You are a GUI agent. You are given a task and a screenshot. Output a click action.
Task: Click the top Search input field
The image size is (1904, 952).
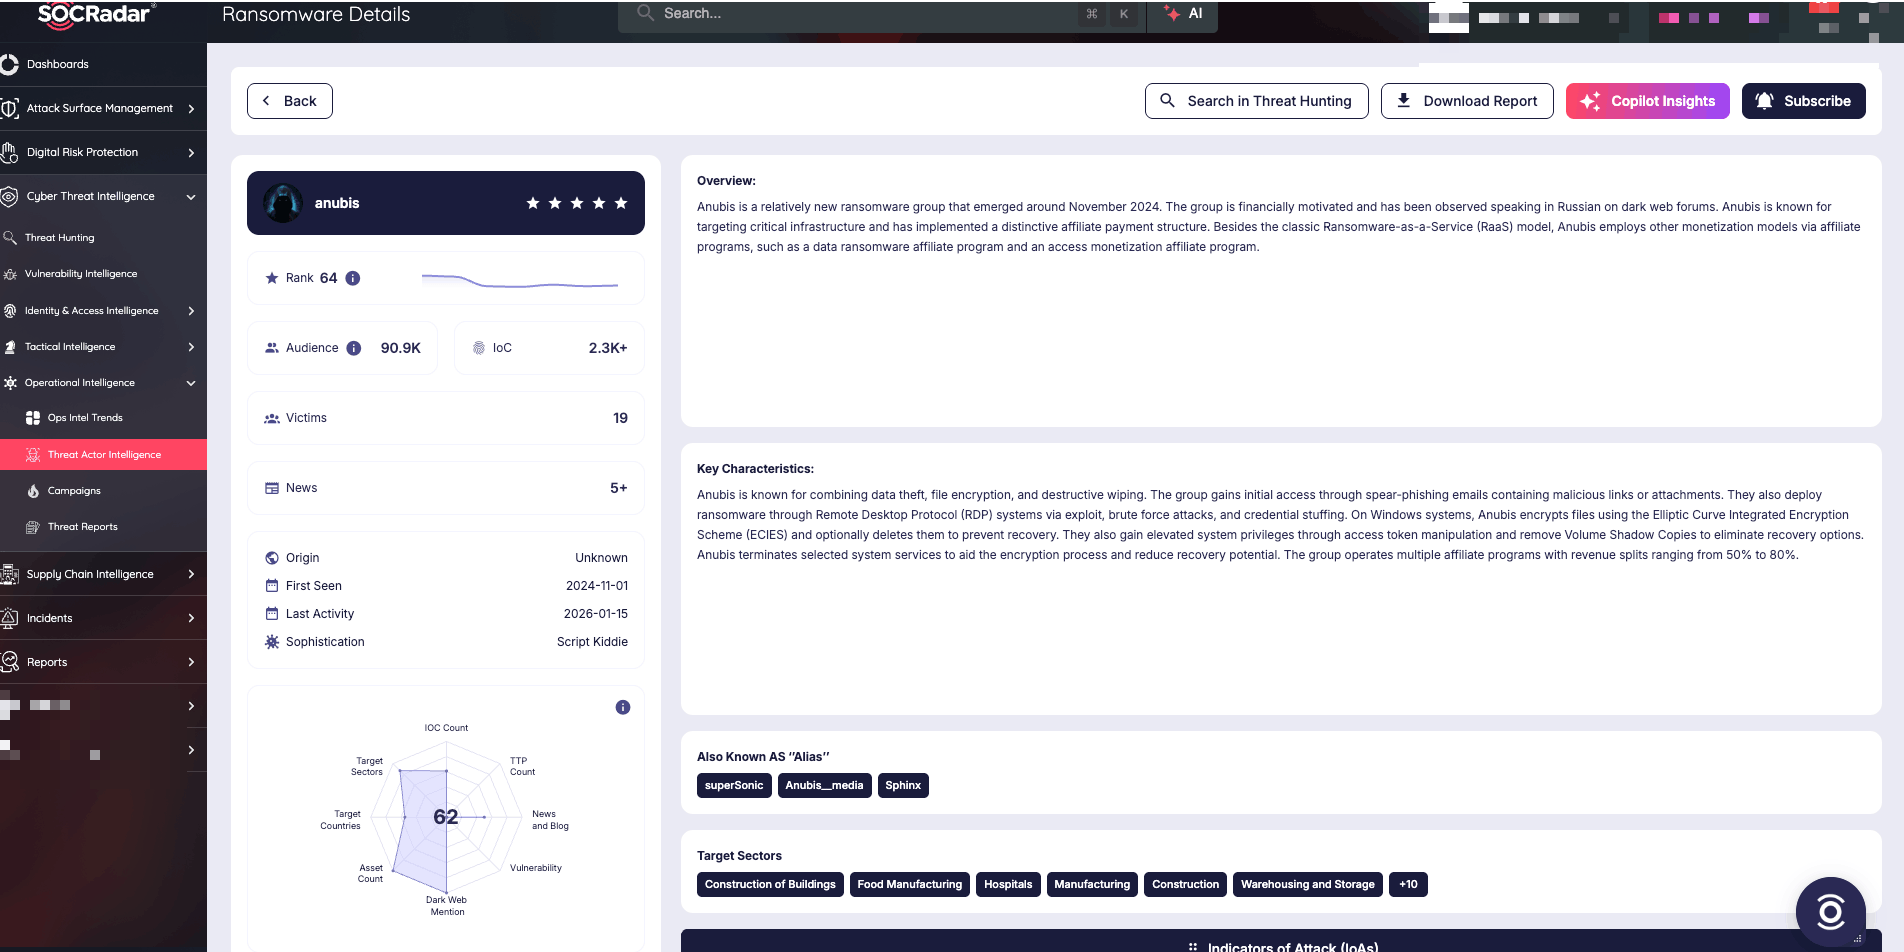pyautogui.click(x=882, y=14)
